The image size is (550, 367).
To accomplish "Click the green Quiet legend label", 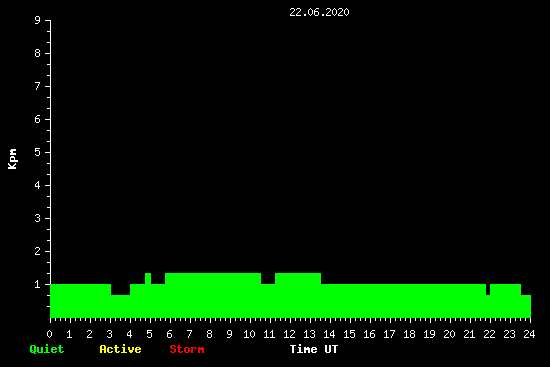I will [x=47, y=349].
